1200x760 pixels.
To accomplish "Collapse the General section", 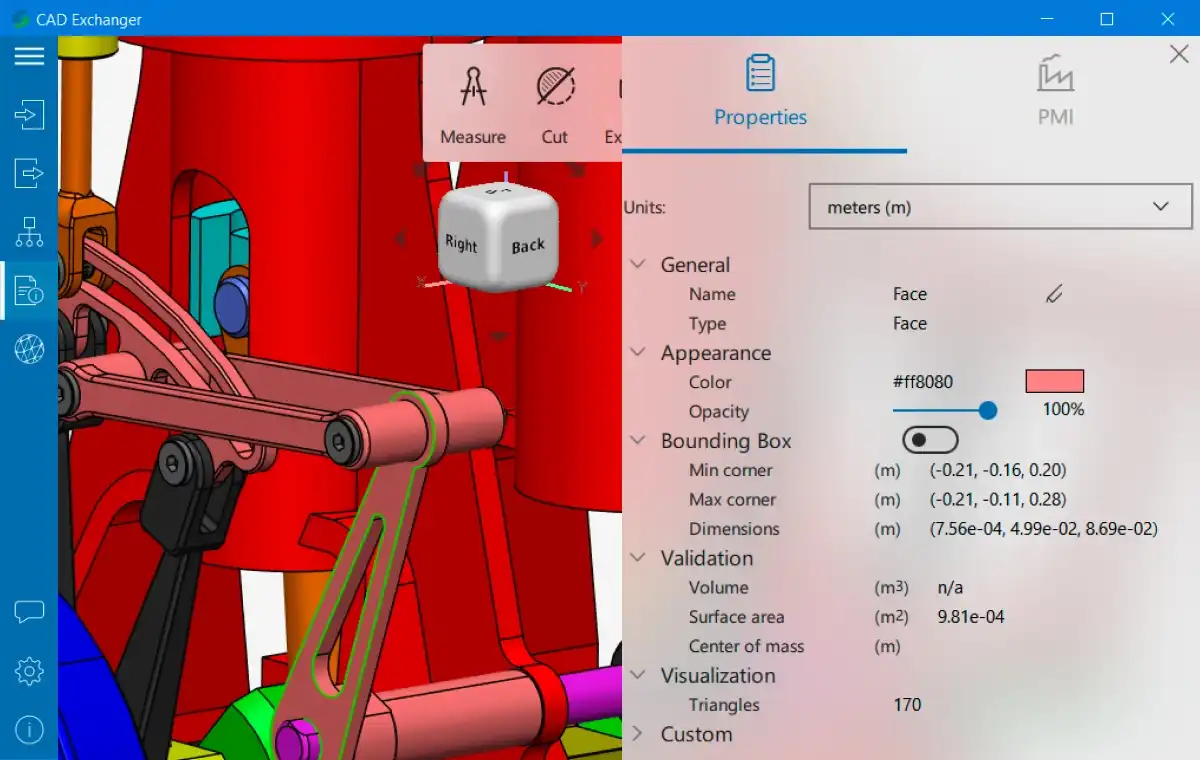I will [636, 265].
